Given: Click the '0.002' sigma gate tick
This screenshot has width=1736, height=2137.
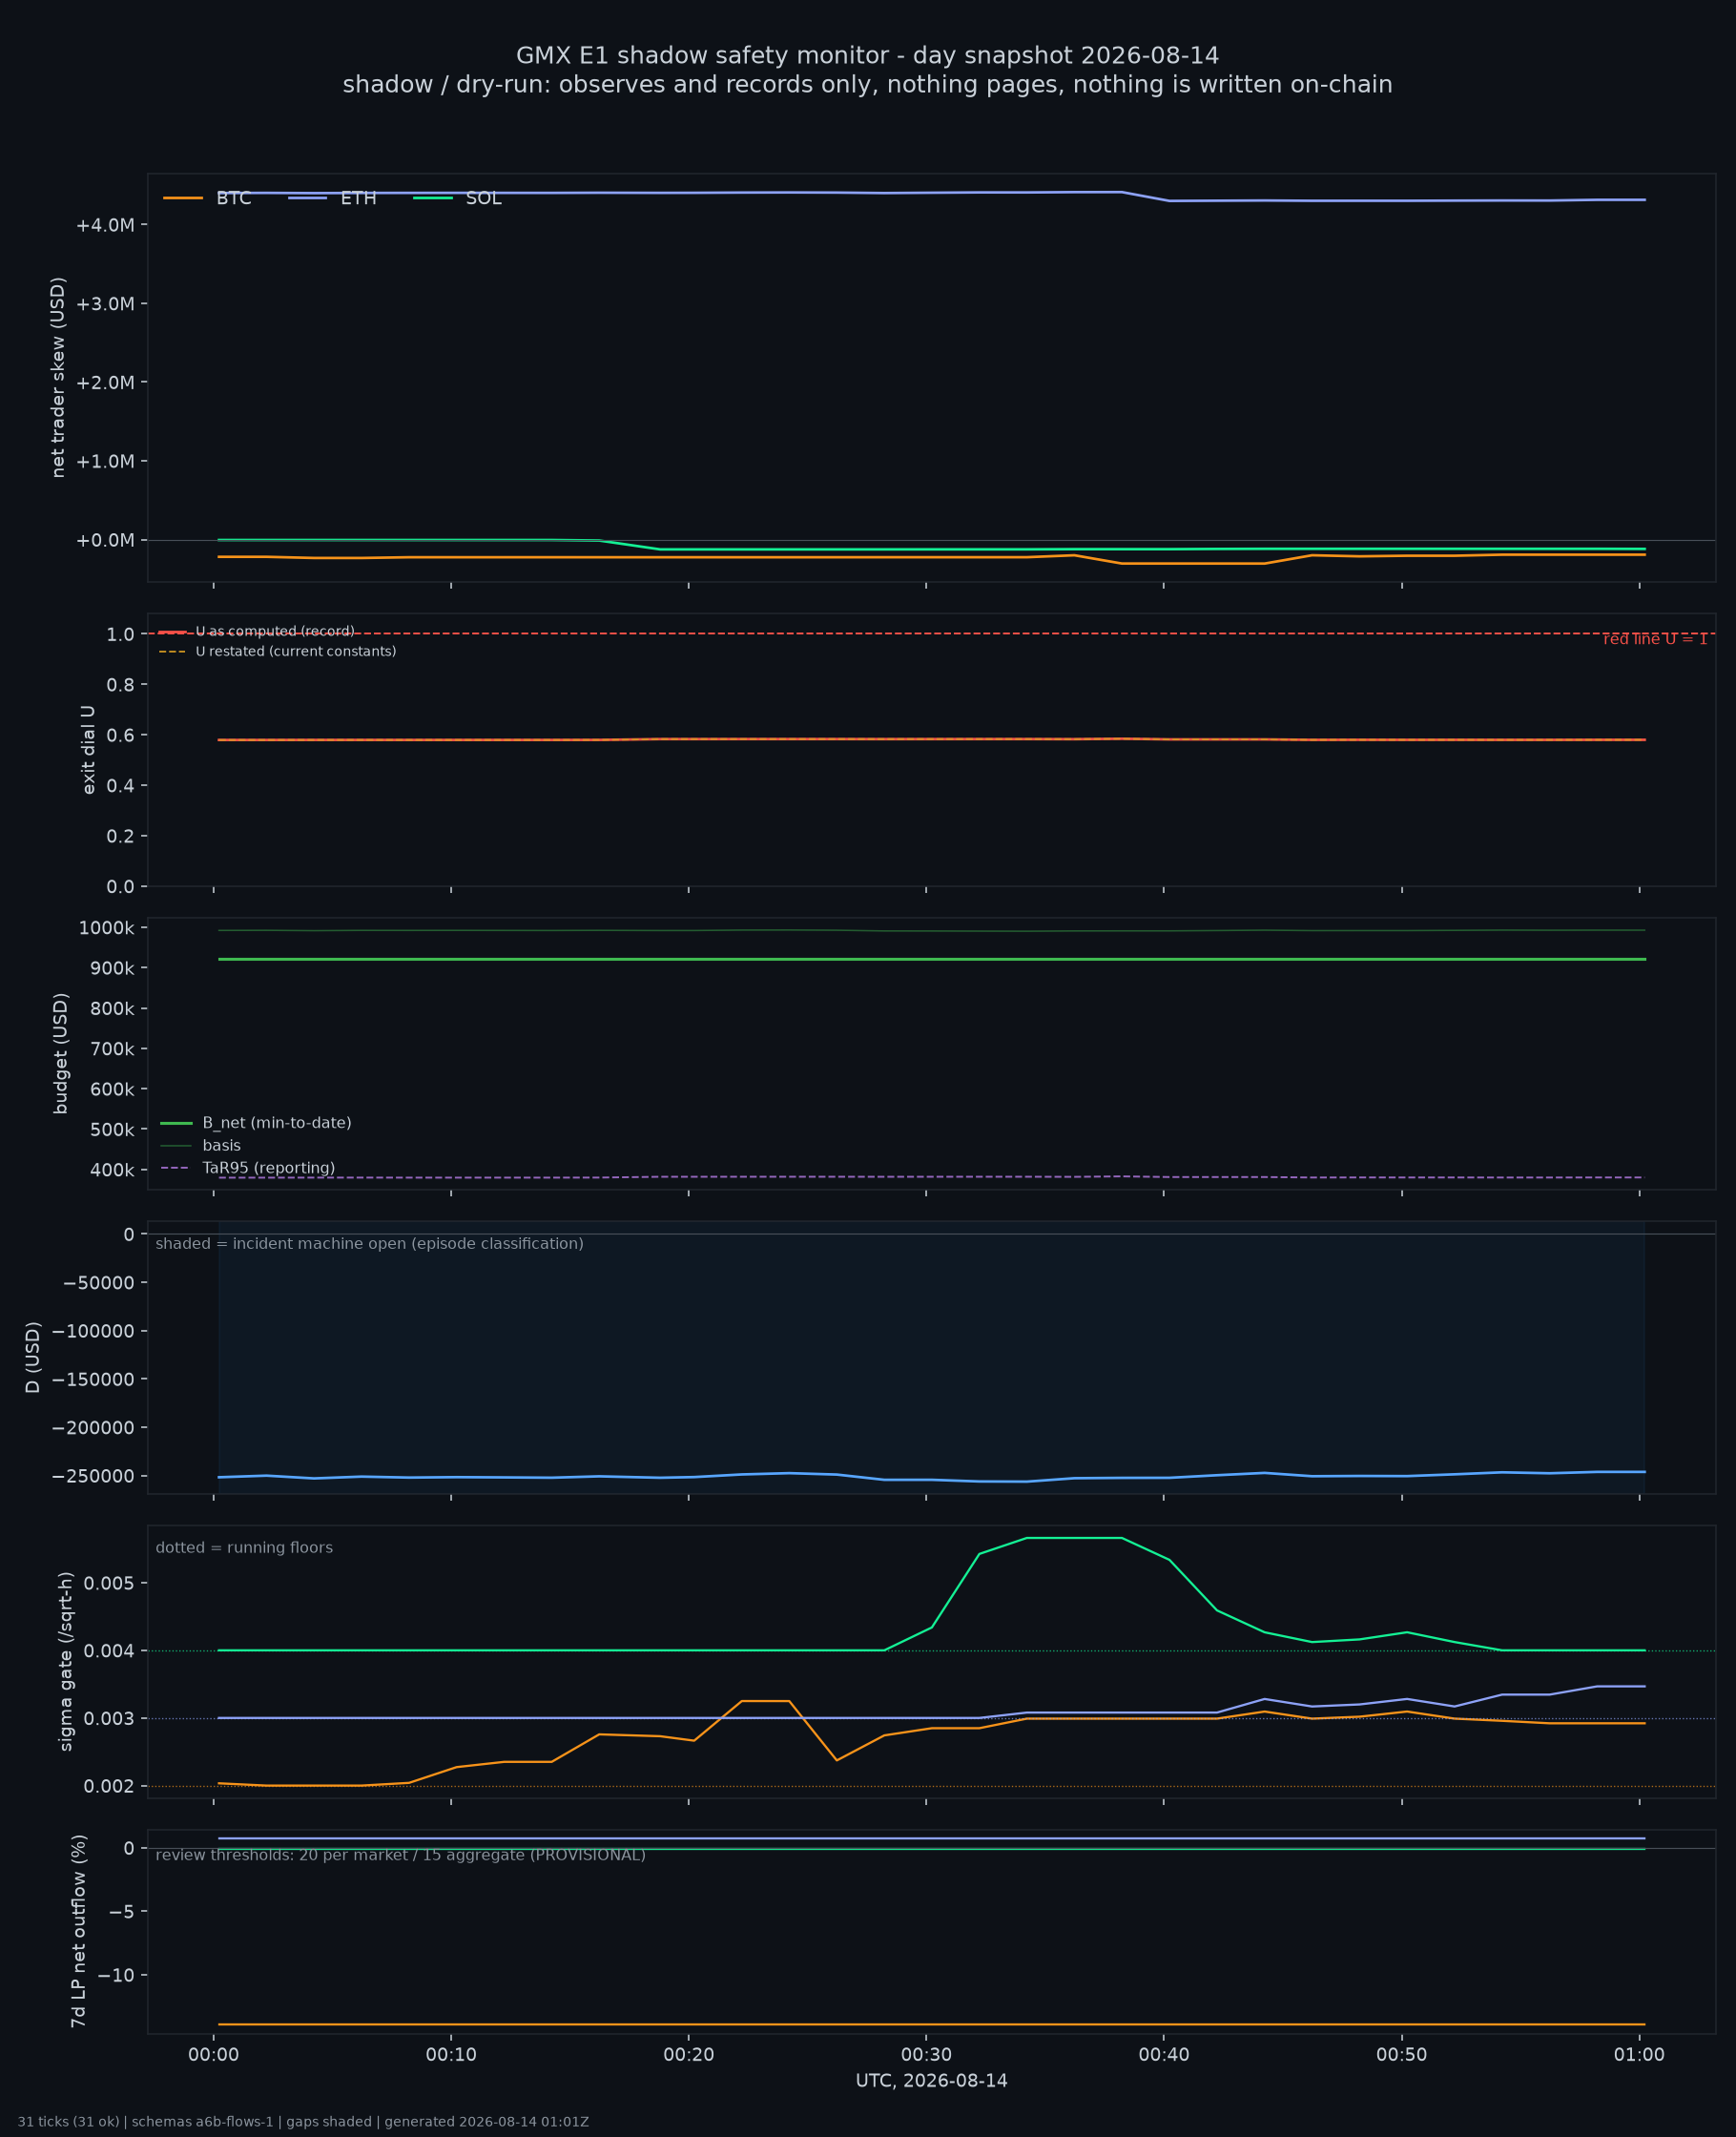Looking at the screenshot, I should tap(107, 1787).
